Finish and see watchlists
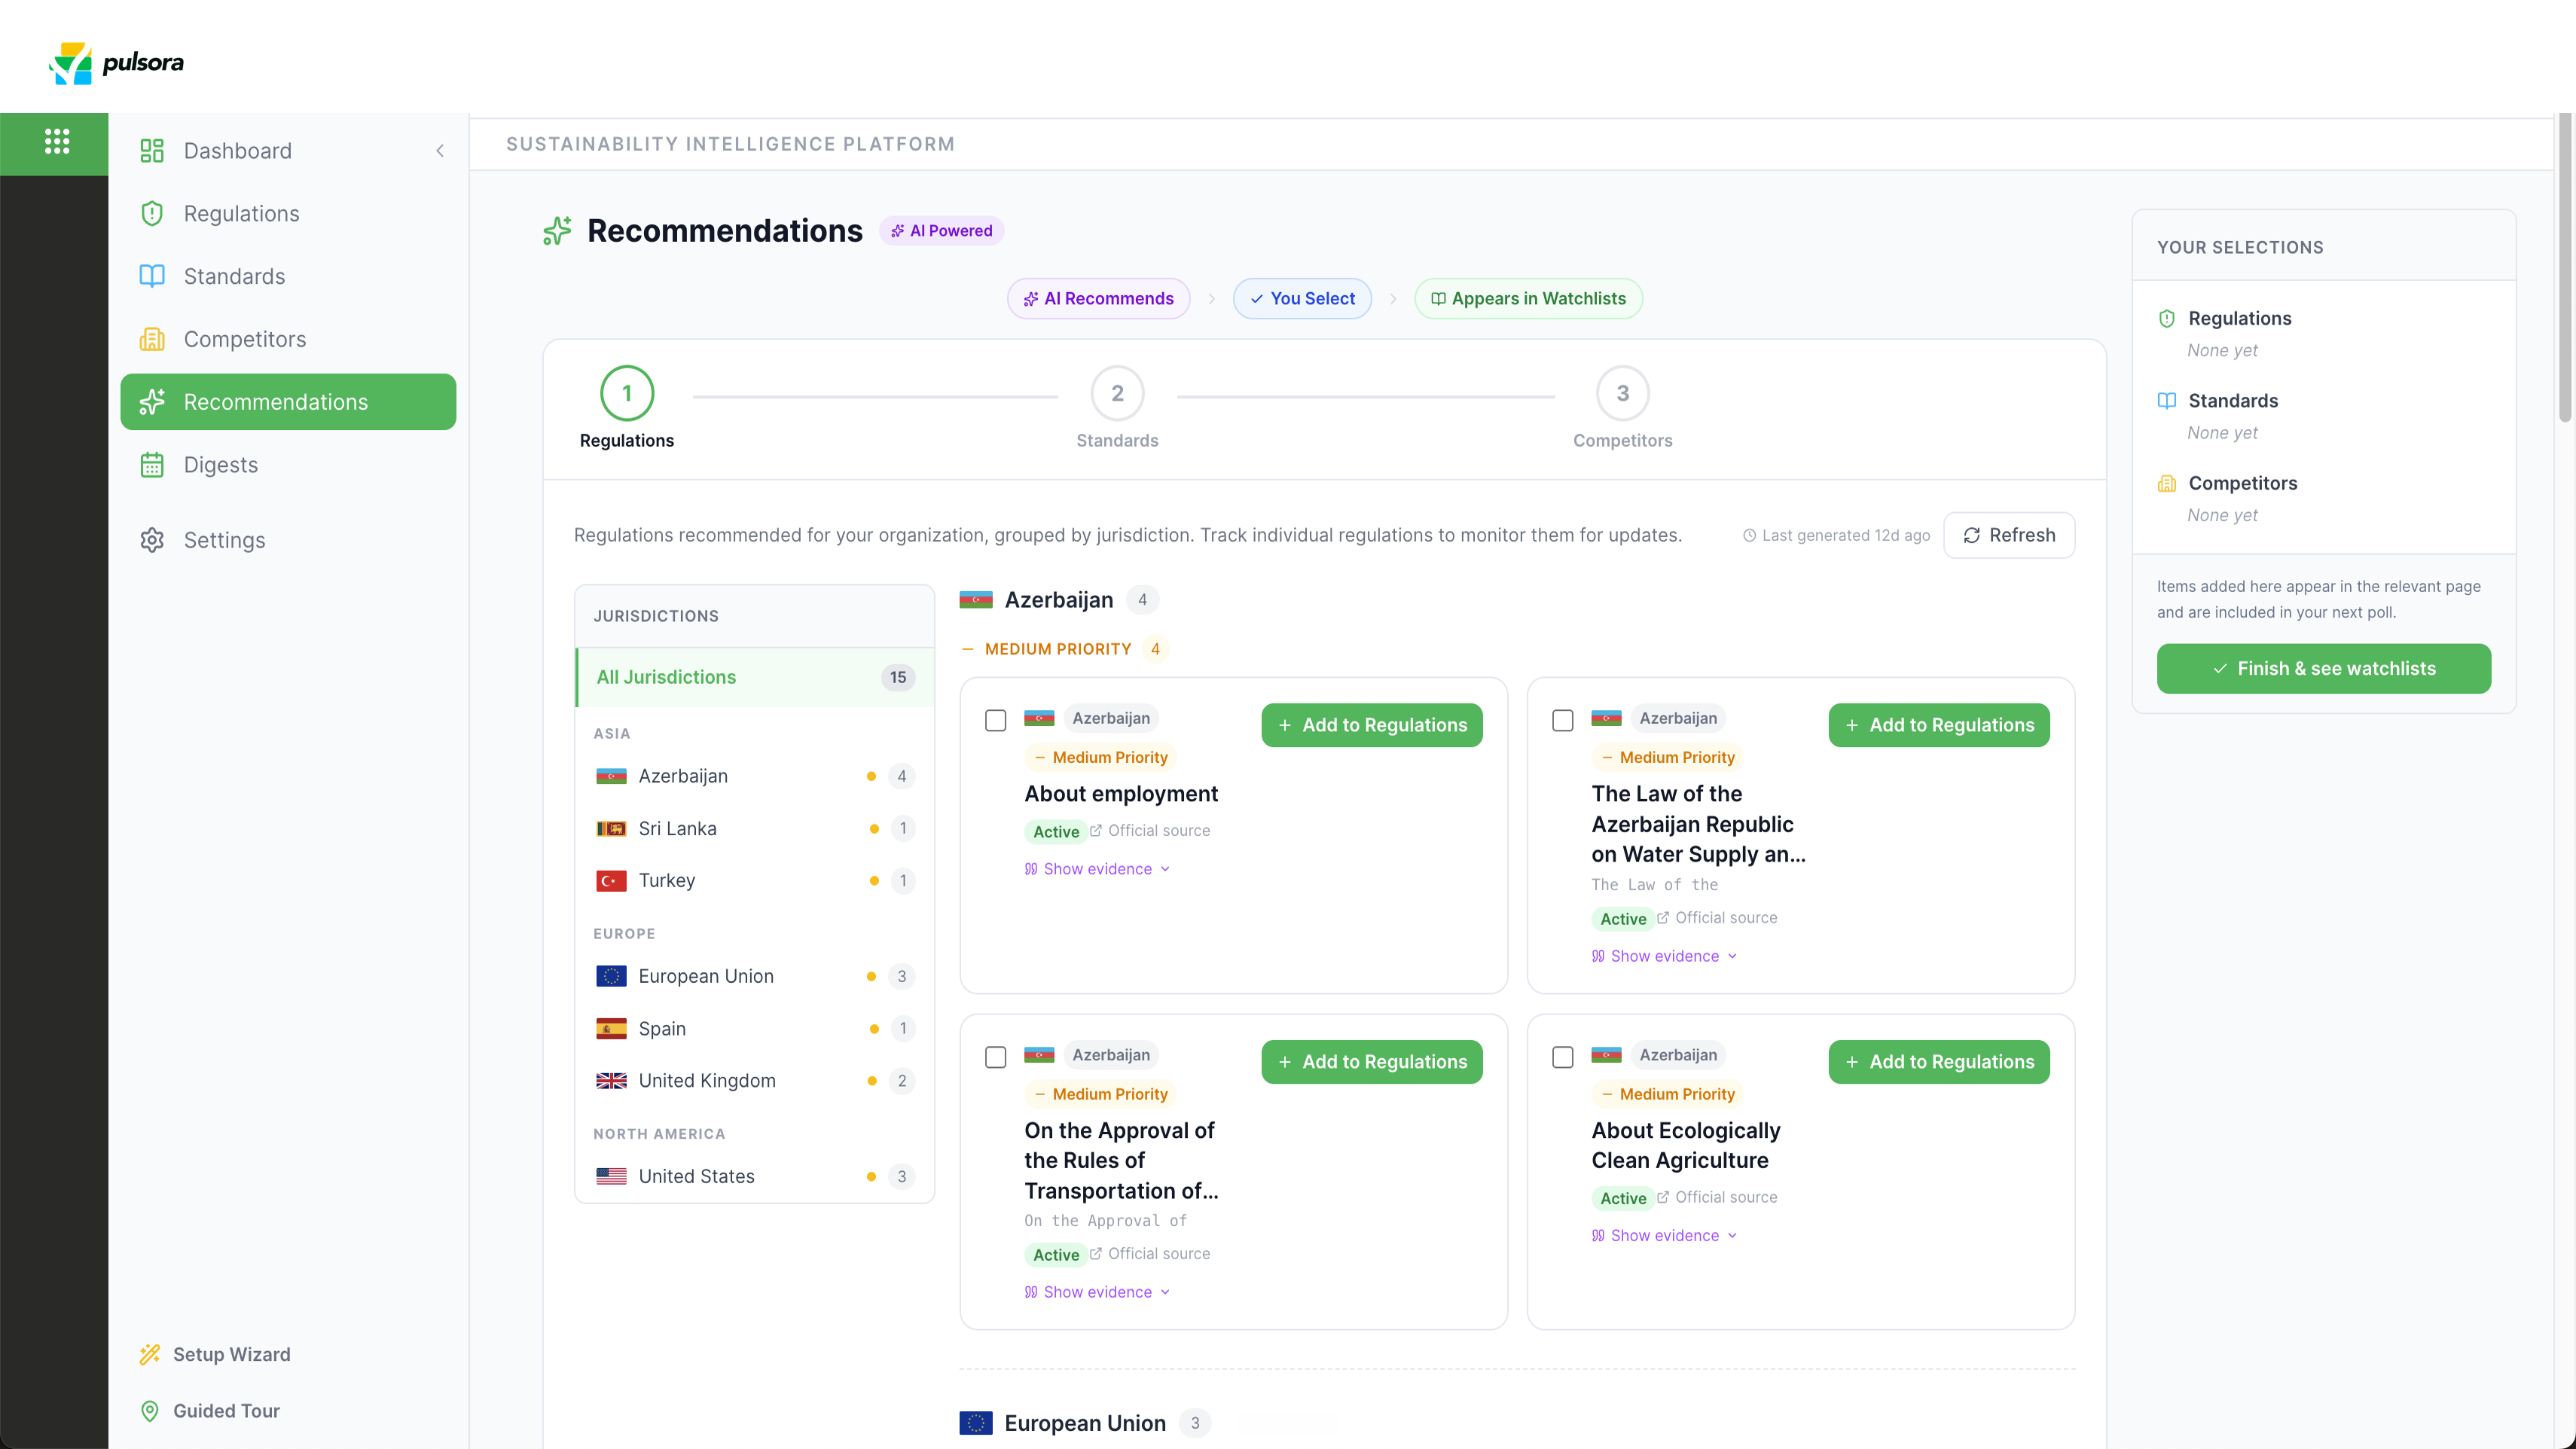2576x1449 pixels. (2323, 668)
